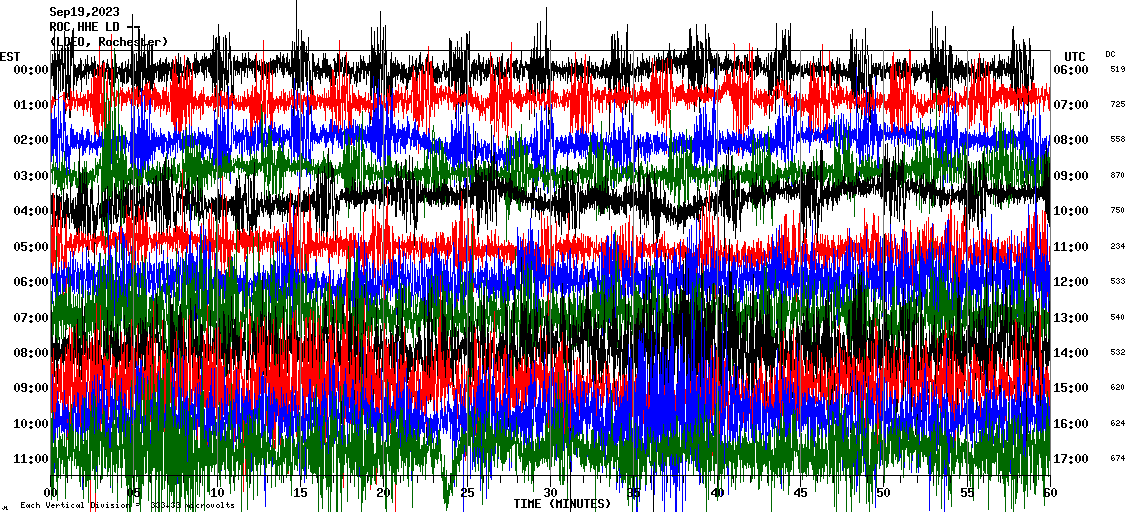Click the DC value 533

[x=1118, y=282]
